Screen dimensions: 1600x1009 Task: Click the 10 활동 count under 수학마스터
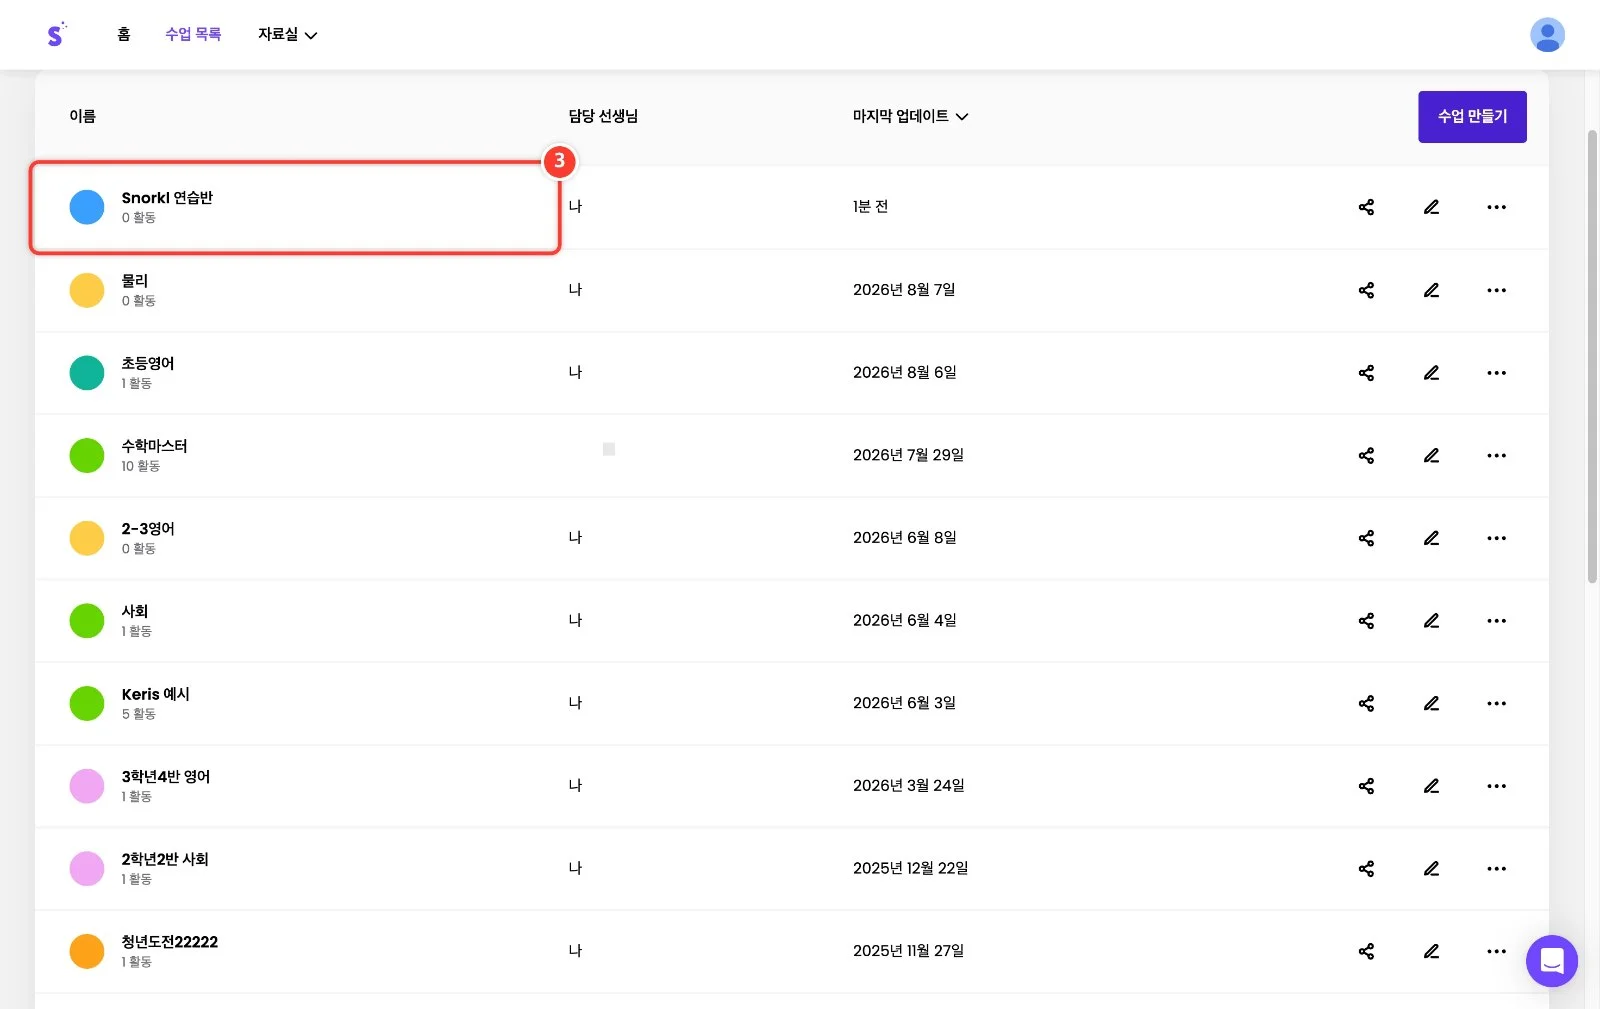(141, 466)
